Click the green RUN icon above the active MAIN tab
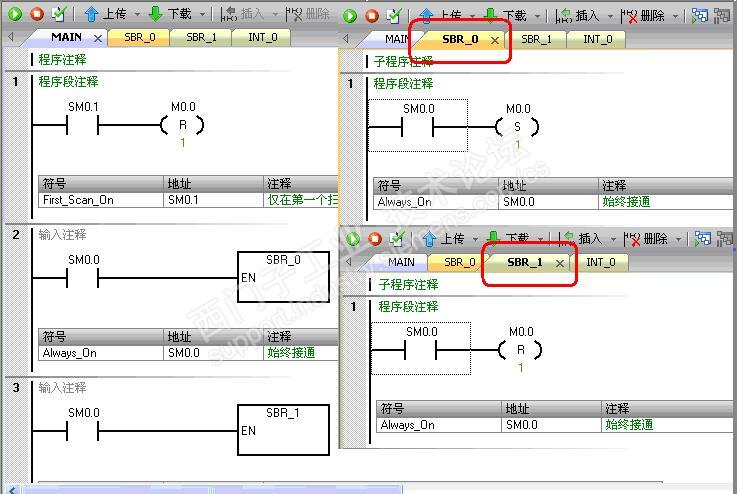The image size is (737, 494). (x=15, y=14)
